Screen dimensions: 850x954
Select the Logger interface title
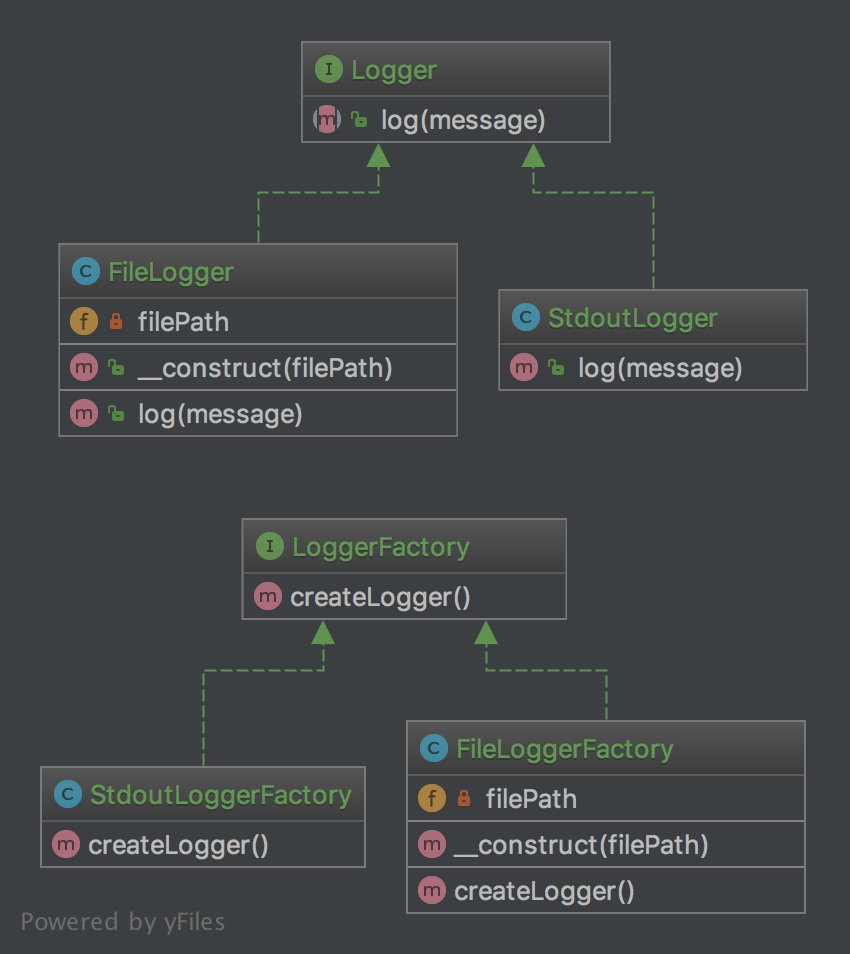394,71
